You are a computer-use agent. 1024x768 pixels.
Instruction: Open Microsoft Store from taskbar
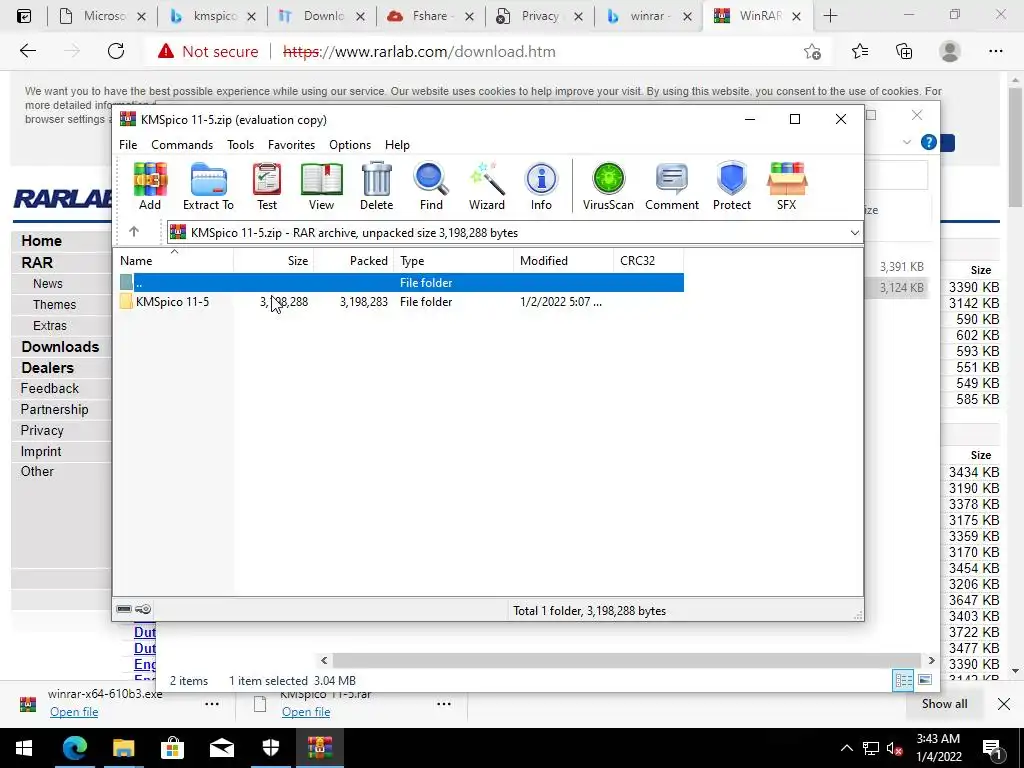[x=172, y=748]
